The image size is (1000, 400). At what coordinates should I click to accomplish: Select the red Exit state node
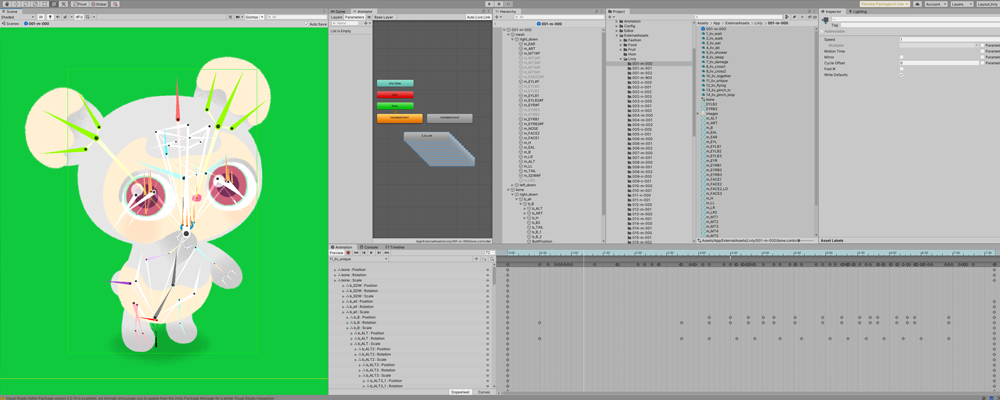[395, 94]
